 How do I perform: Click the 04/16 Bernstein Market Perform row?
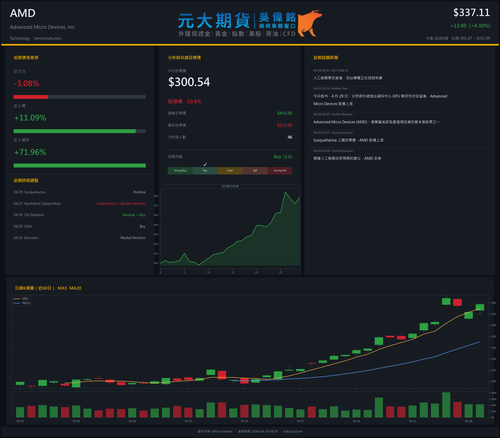click(80, 238)
